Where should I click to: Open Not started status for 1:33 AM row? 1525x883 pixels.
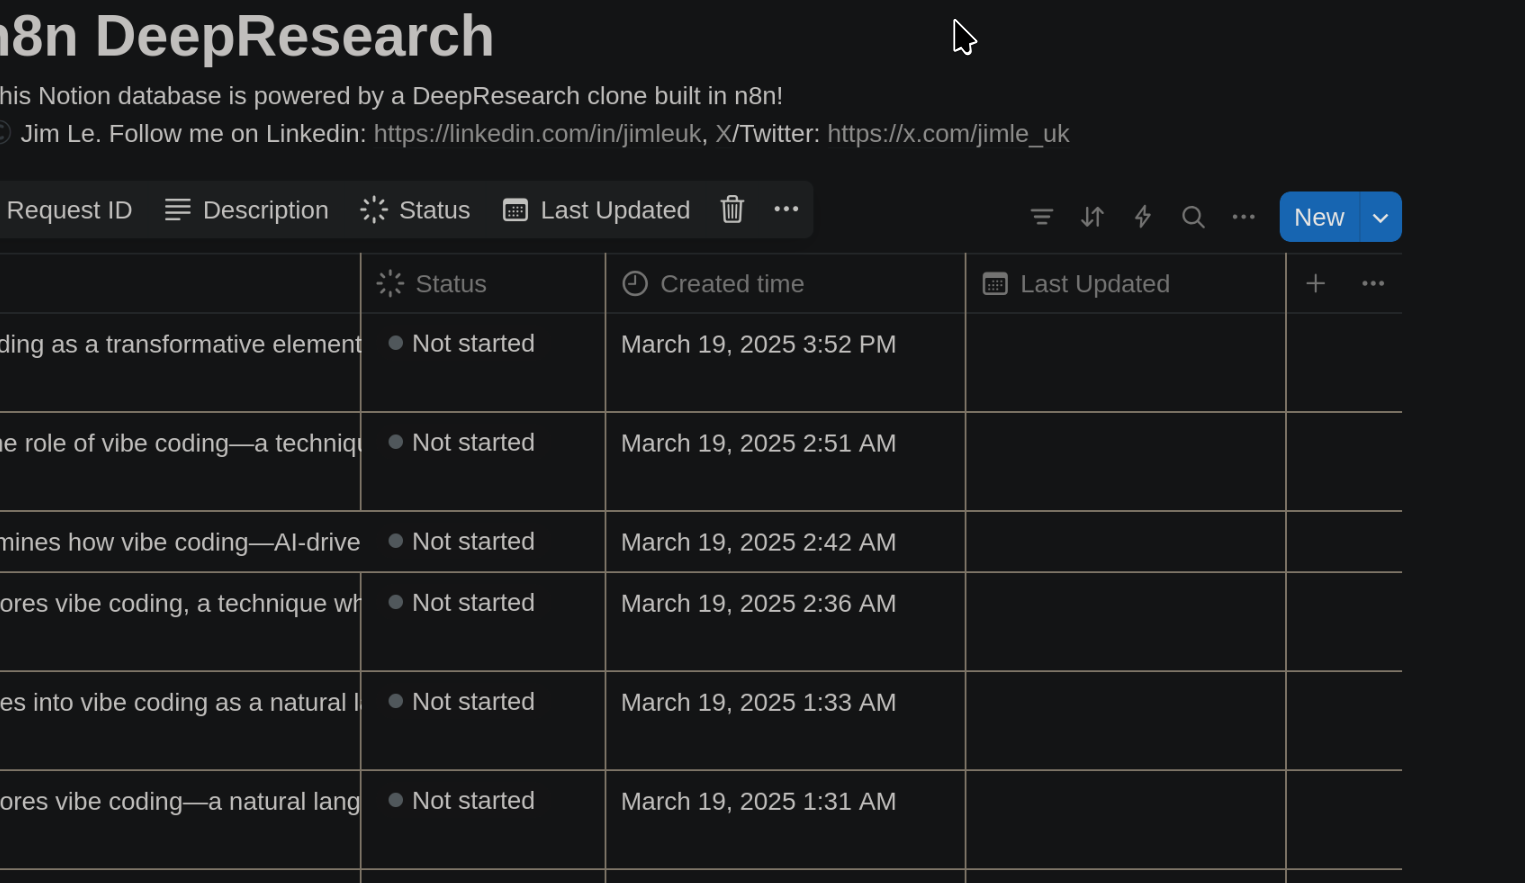point(461,701)
